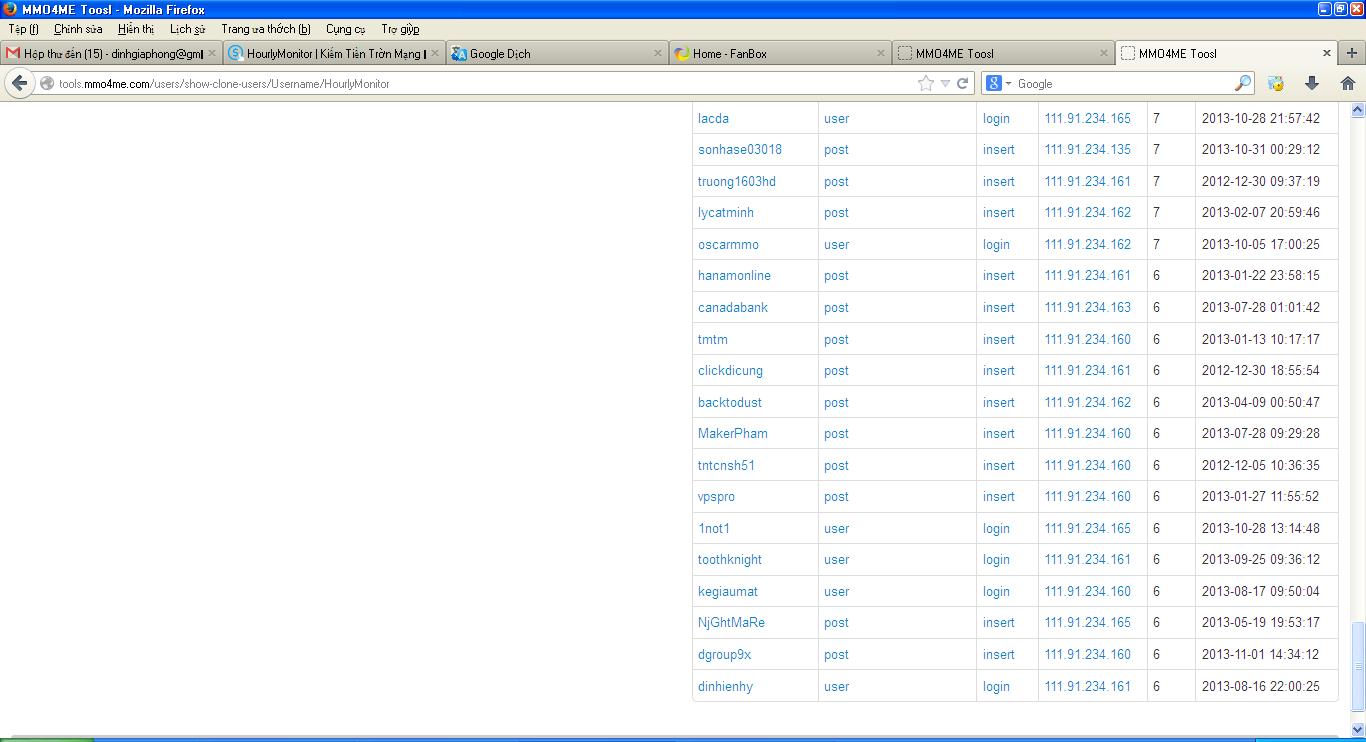Bookmark this page with the star icon
This screenshot has width=1366, height=742.
926,84
